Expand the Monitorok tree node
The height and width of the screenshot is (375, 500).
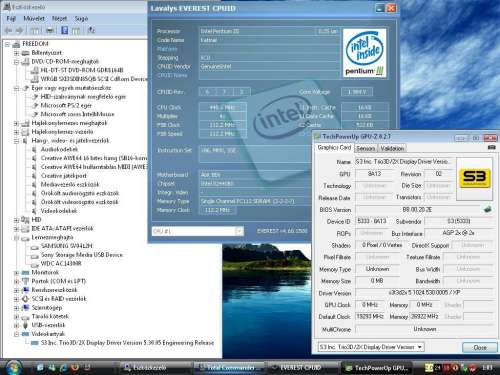point(16,272)
